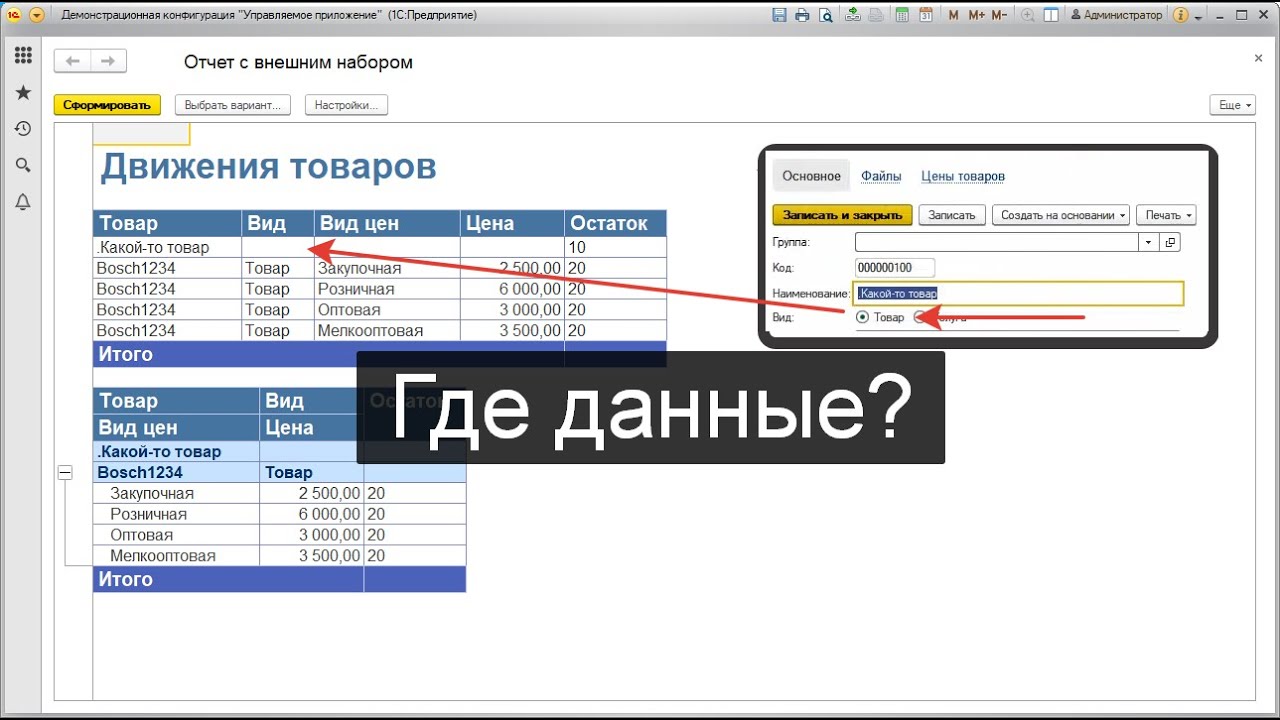This screenshot has height=720, width=1280.
Task: Click the window layout panels icon
Action: point(1051,15)
